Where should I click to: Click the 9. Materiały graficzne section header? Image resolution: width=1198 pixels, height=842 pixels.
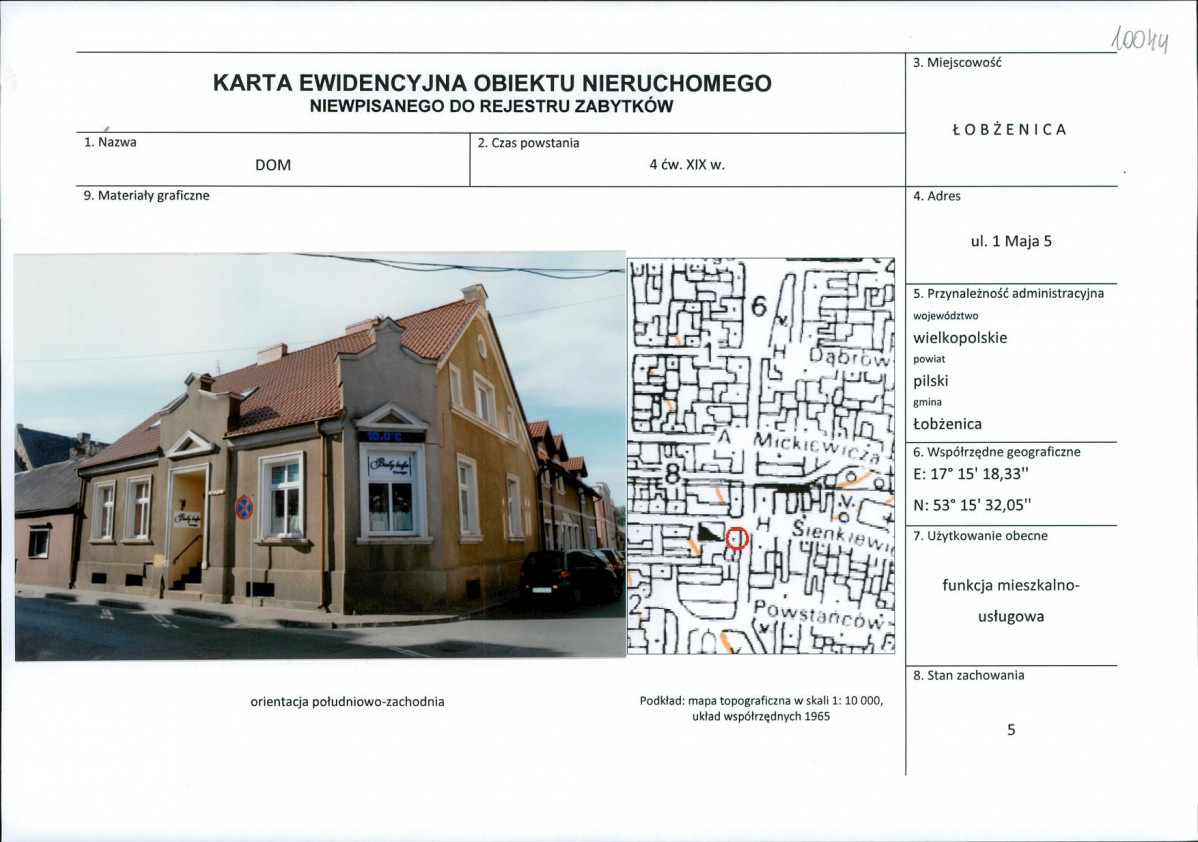pos(146,197)
